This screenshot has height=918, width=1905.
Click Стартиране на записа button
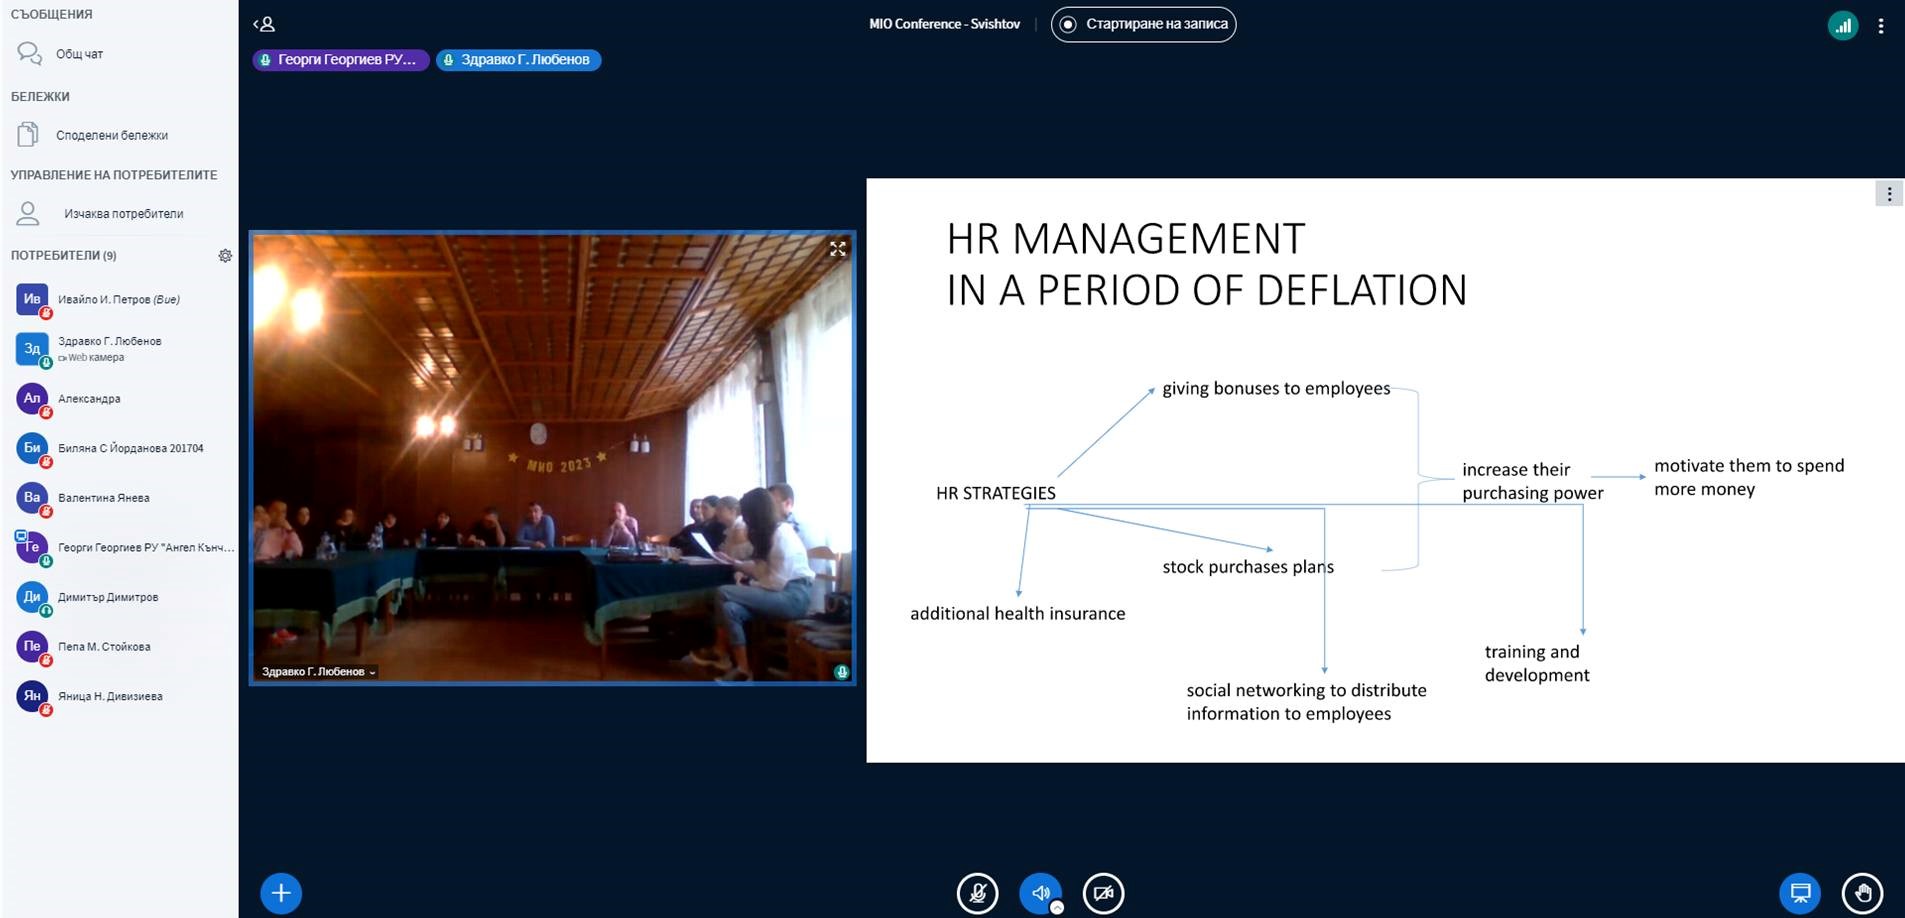1143,24
